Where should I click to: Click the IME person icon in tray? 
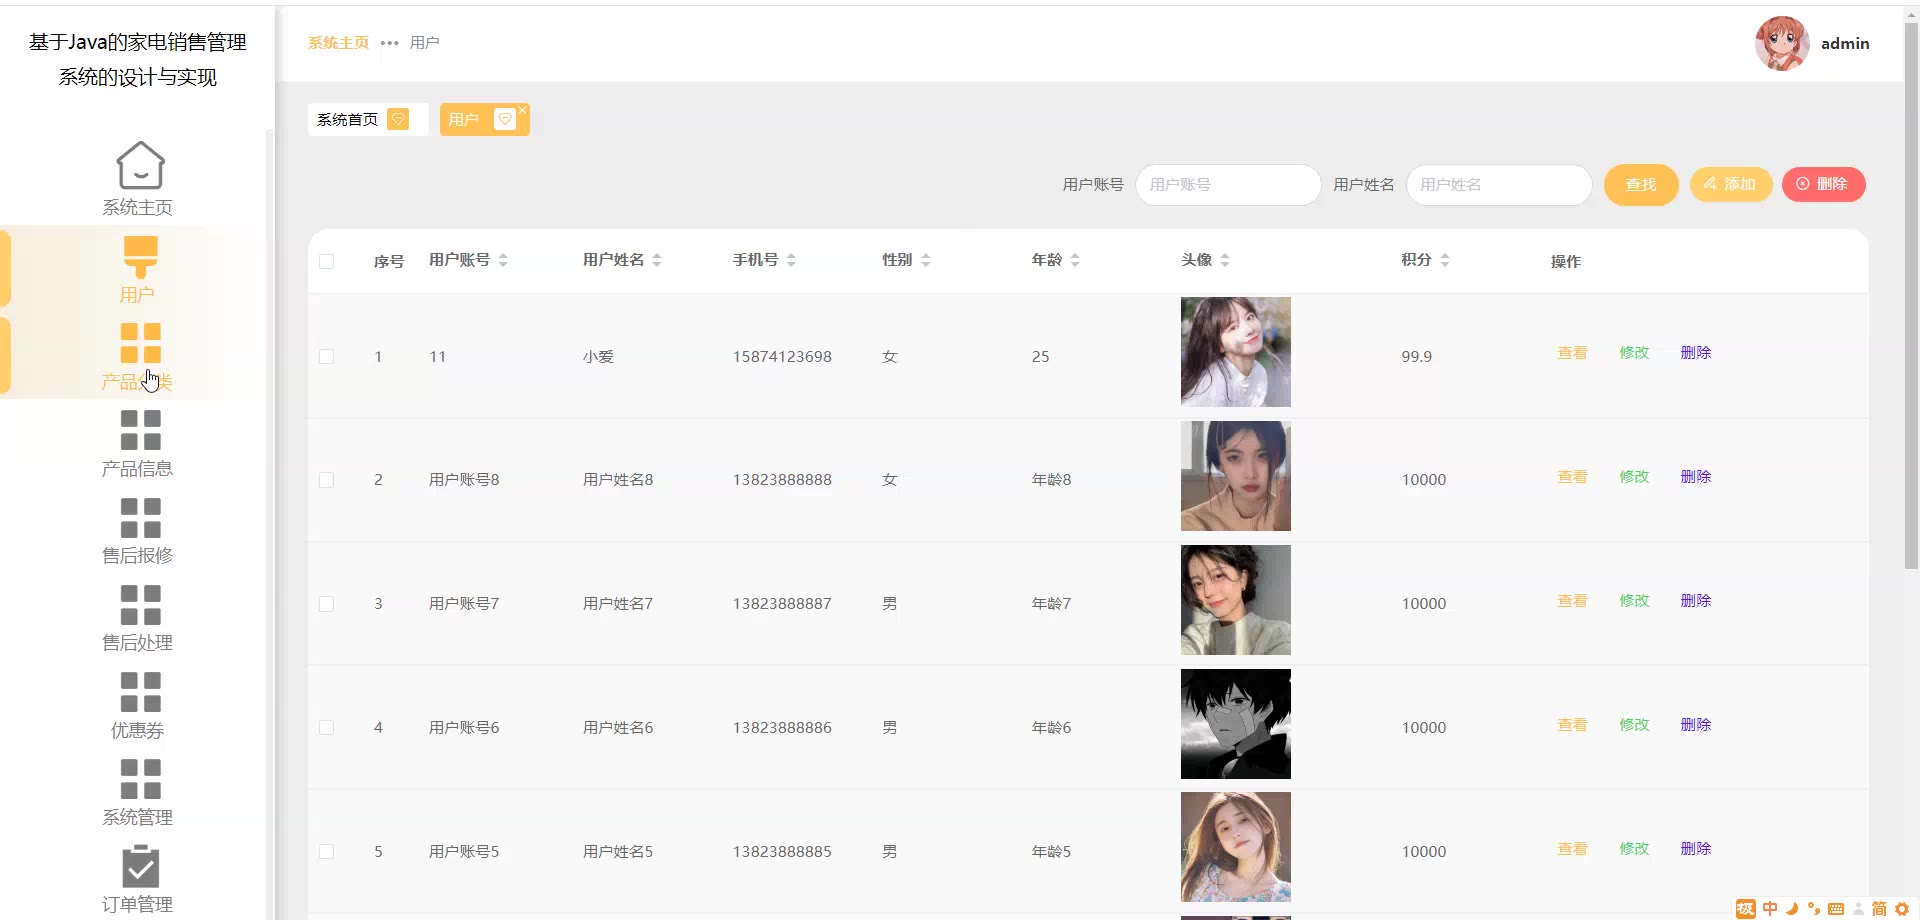point(1858,908)
